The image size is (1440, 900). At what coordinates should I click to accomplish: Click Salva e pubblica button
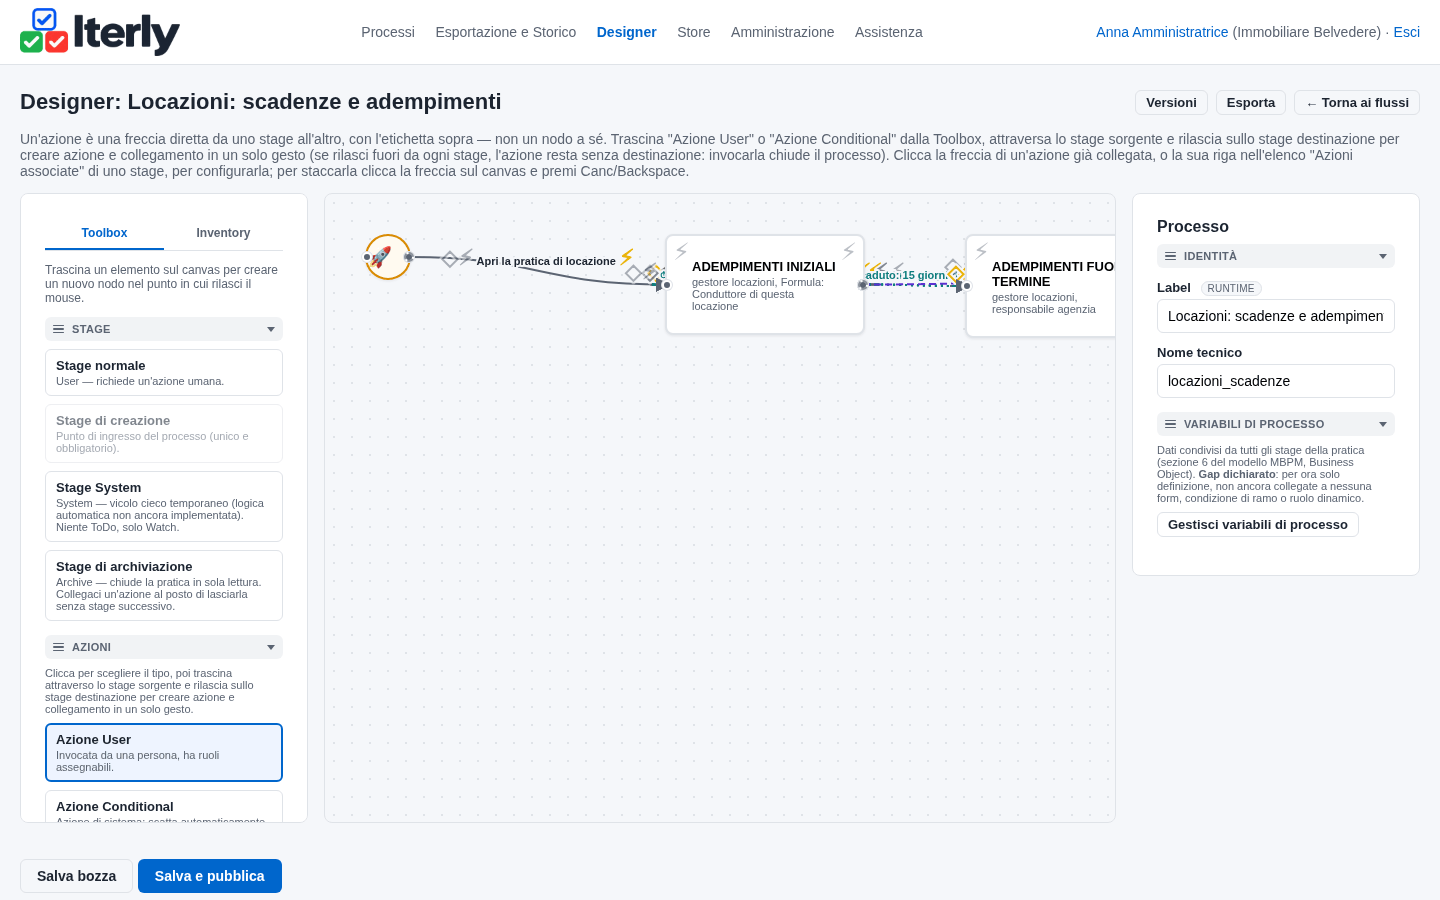pyautogui.click(x=210, y=876)
